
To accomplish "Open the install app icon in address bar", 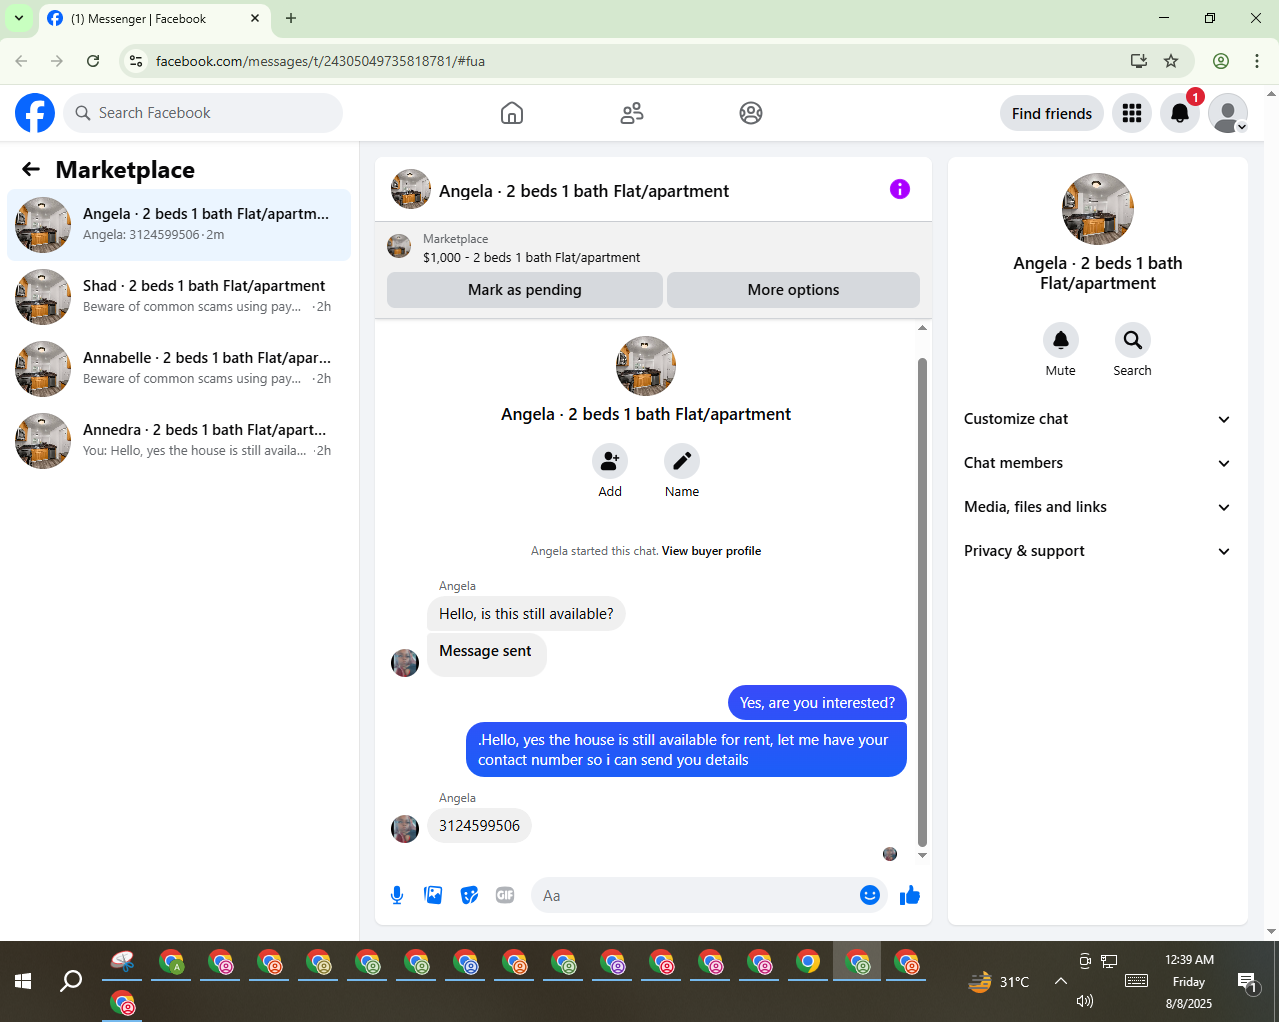I will coord(1139,61).
